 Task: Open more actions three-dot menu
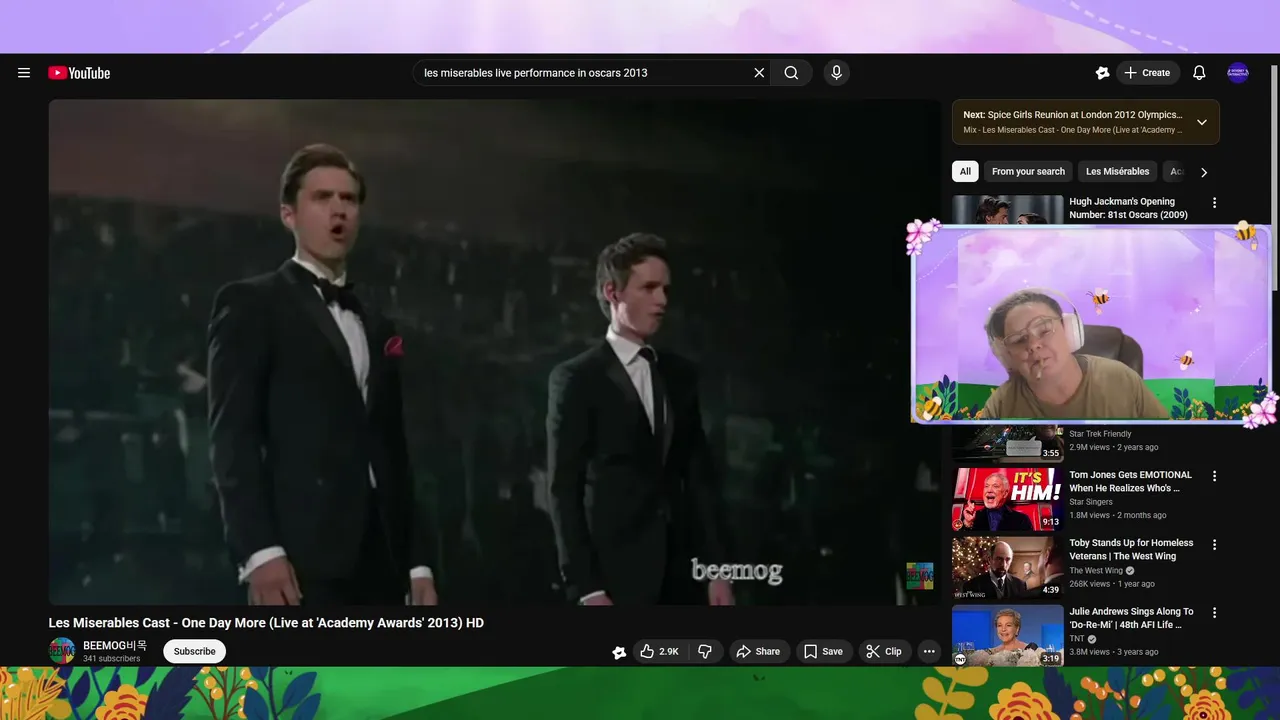(x=929, y=651)
